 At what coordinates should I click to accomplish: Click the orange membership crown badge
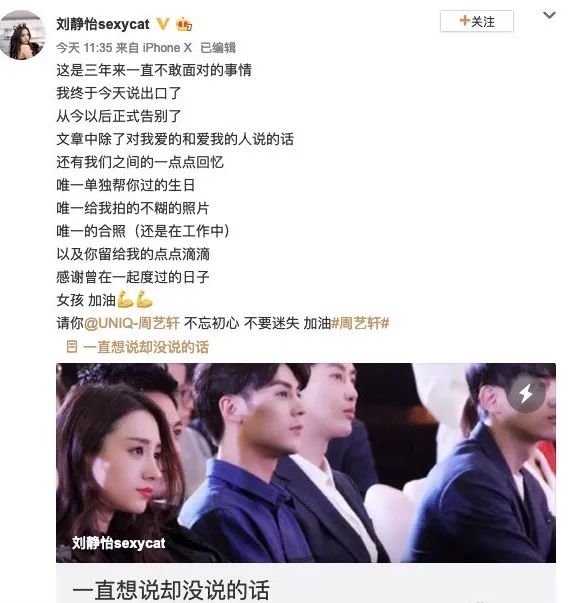pos(184,25)
